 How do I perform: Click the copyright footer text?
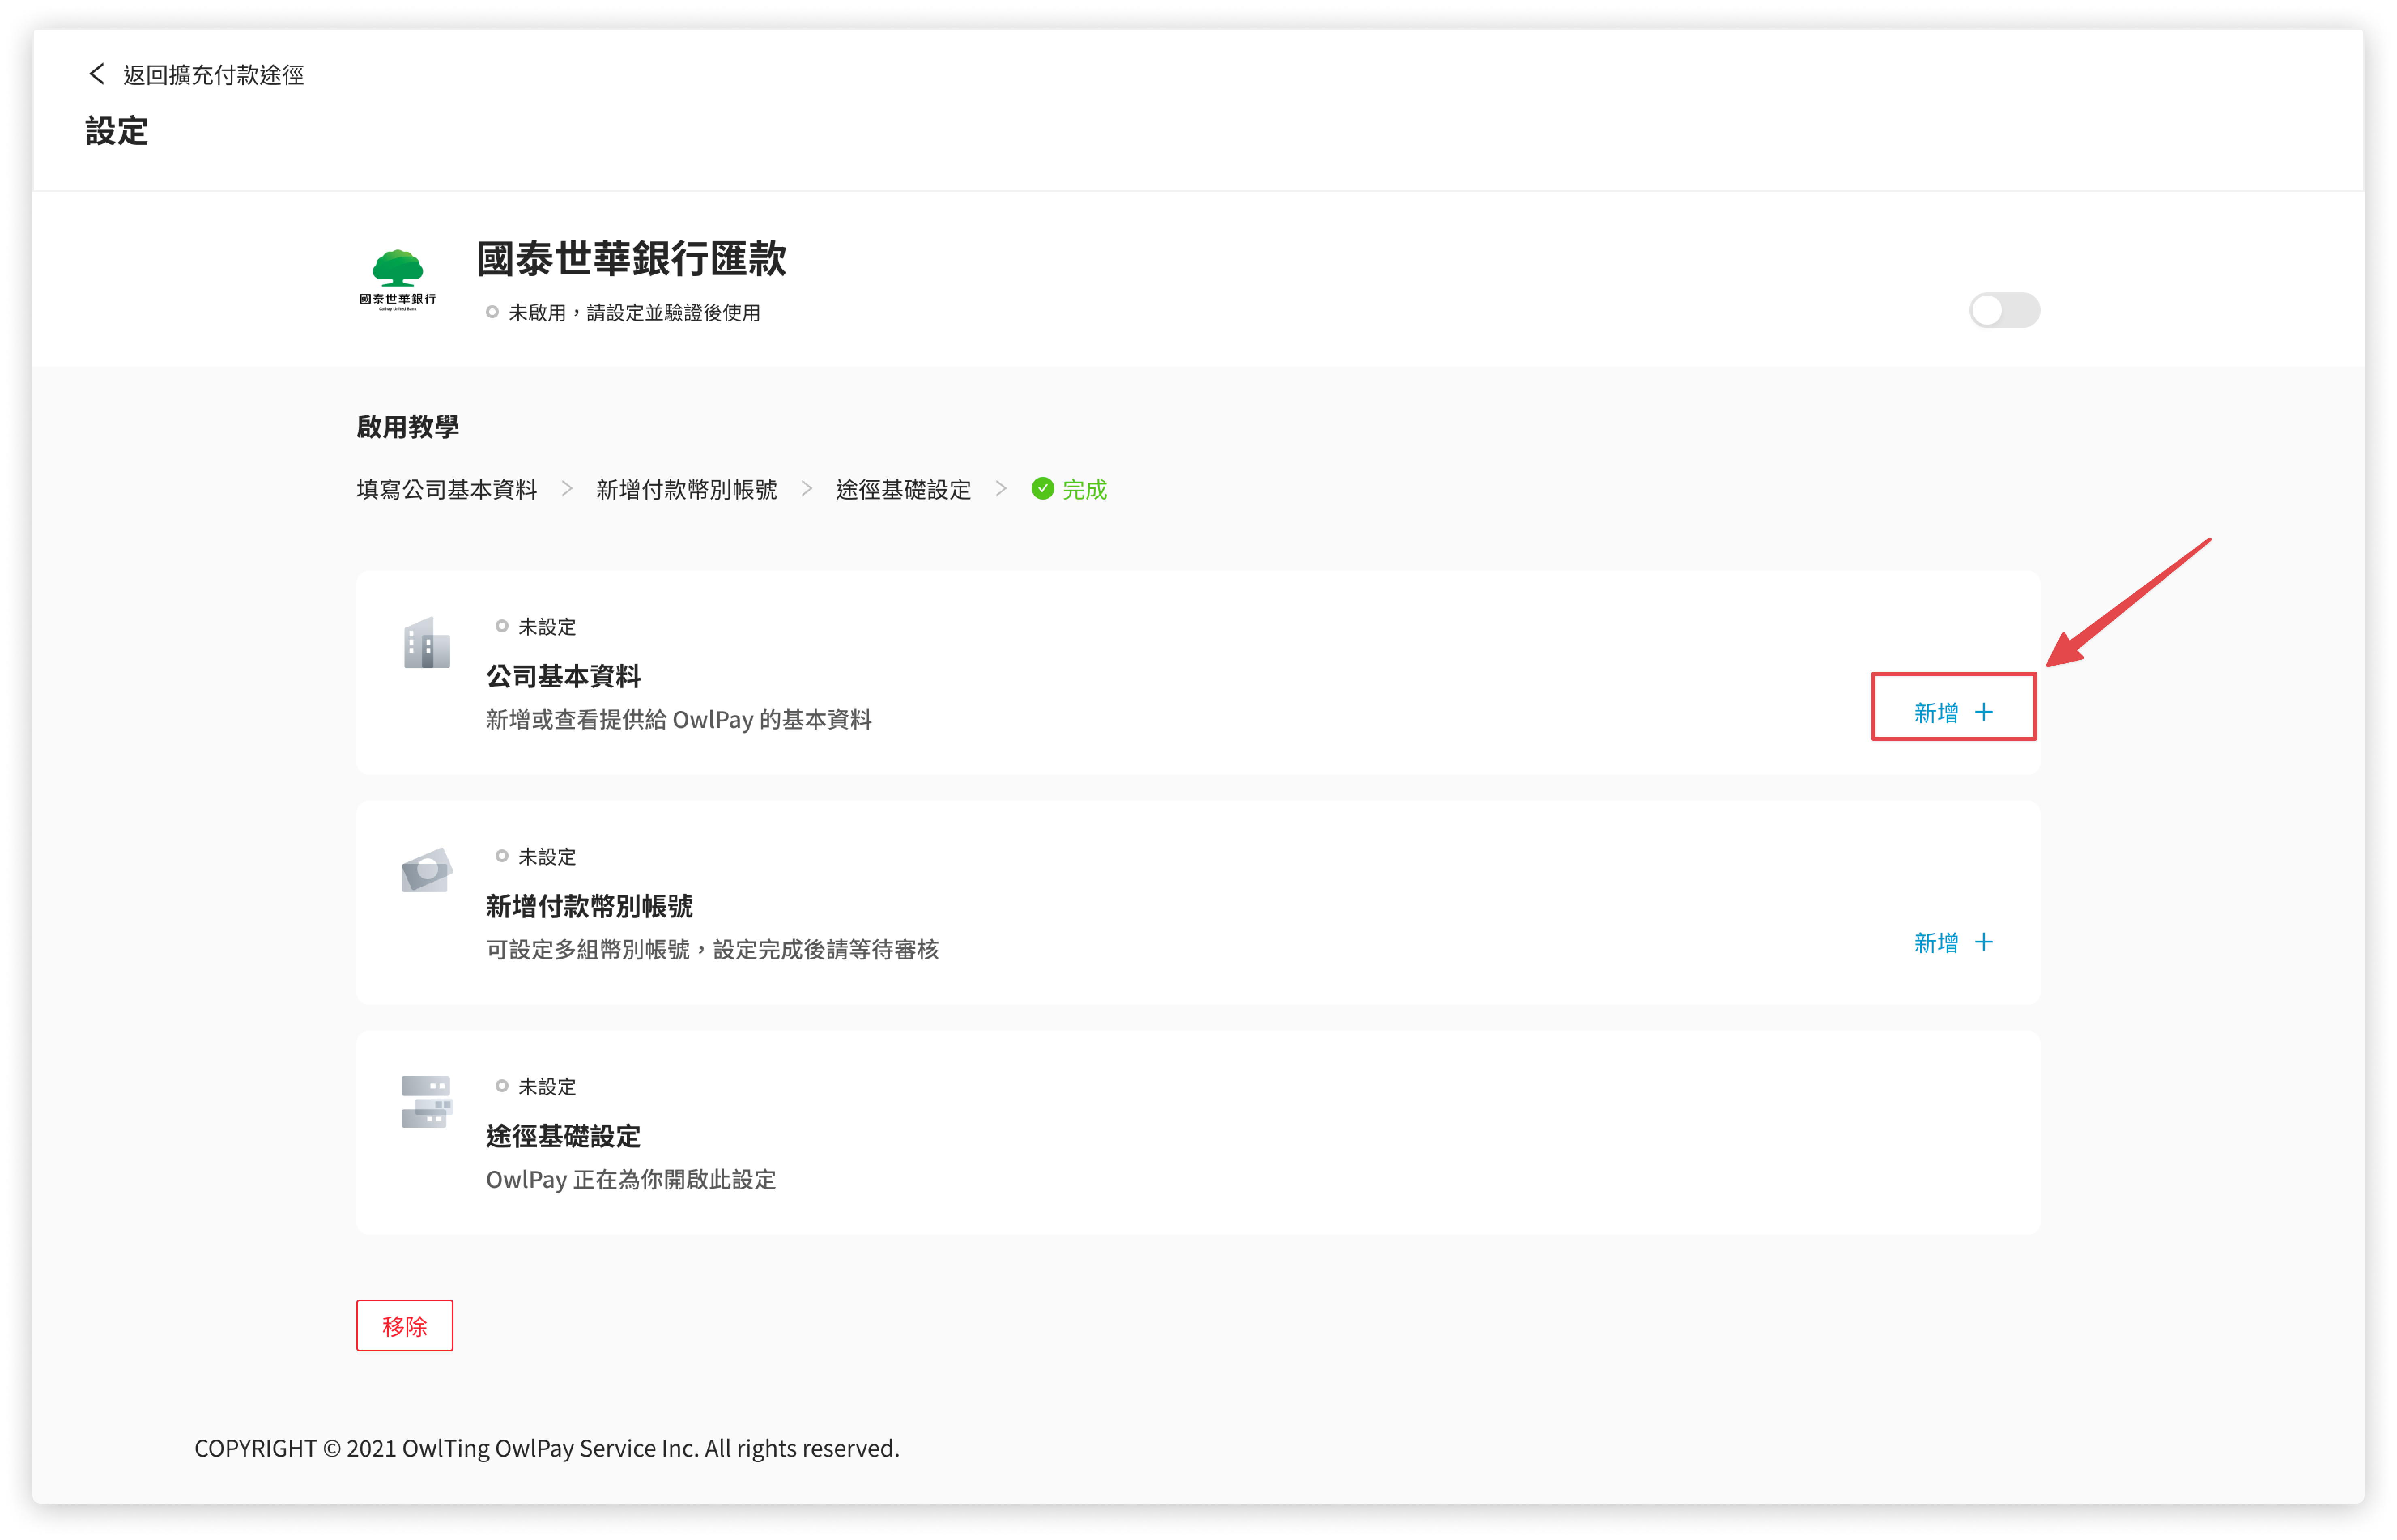tap(547, 1448)
